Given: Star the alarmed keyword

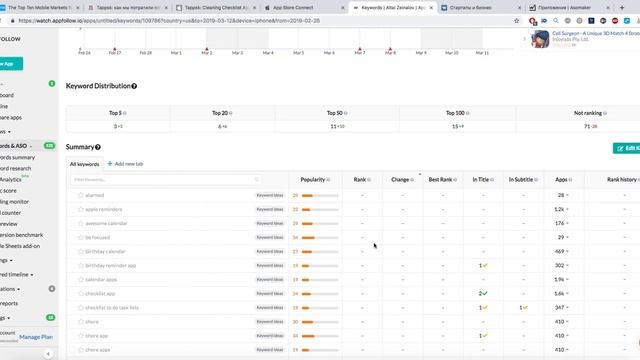Looking at the screenshot, I should [81, 195].
